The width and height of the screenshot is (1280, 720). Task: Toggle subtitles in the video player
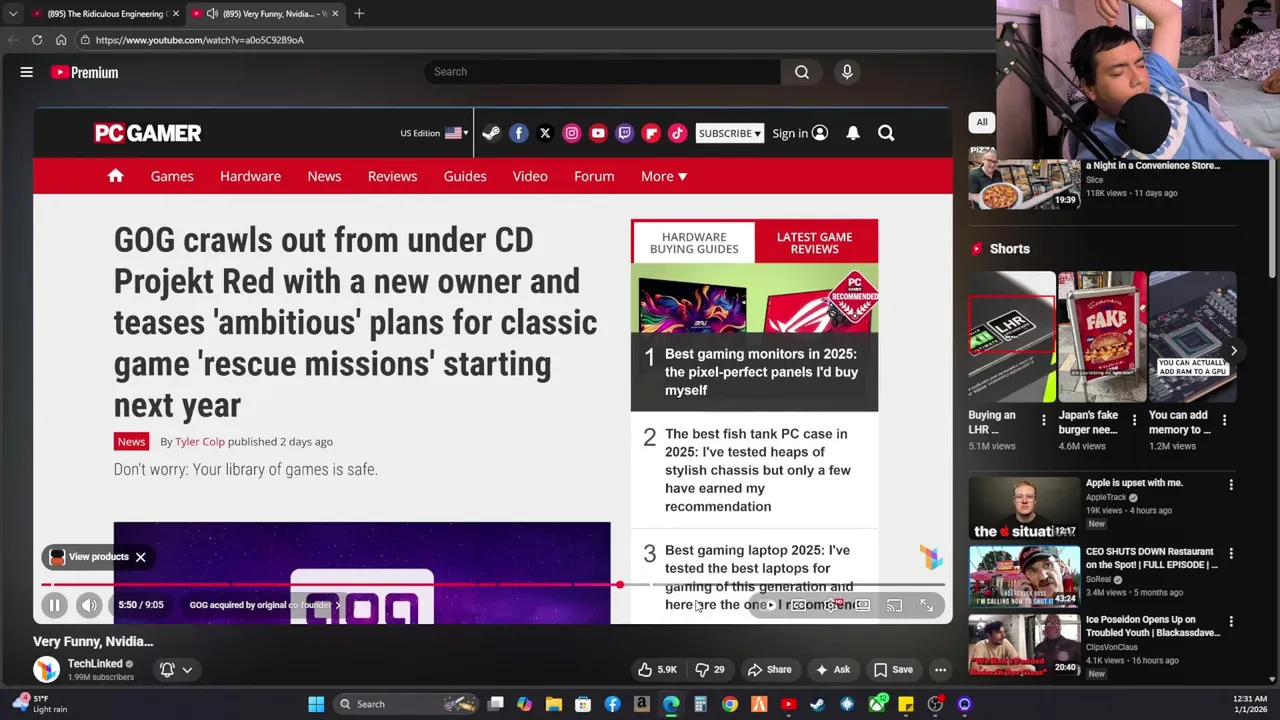pyautogui.click(x=799, y=605)
